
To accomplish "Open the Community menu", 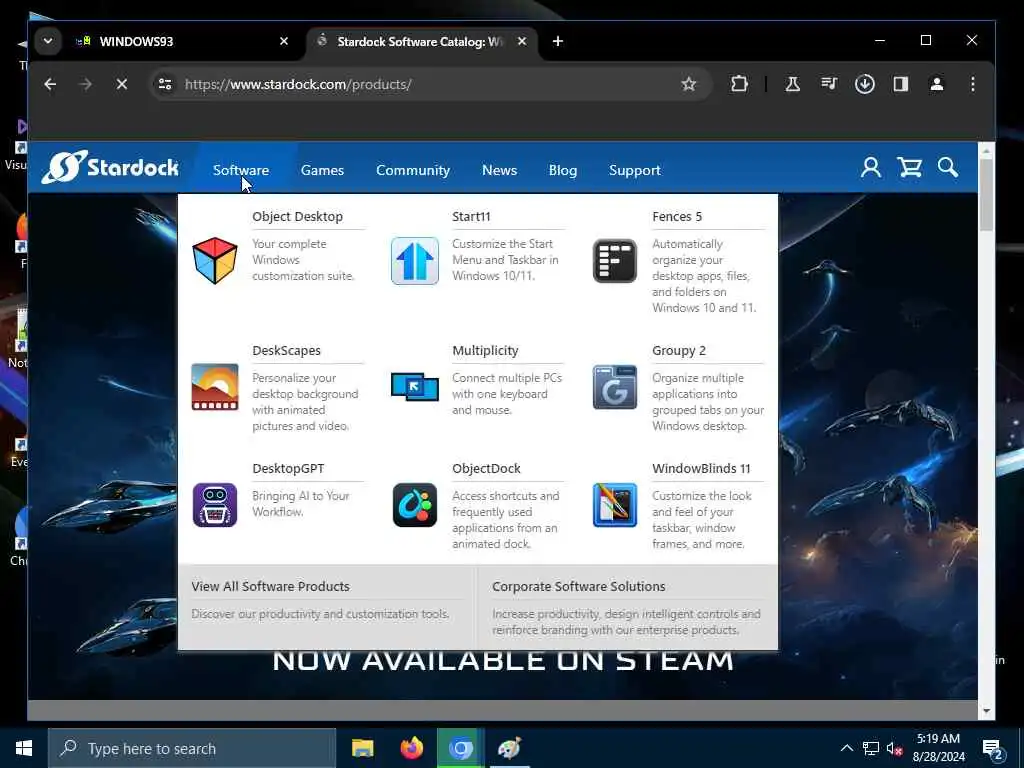I will point(413,170).
